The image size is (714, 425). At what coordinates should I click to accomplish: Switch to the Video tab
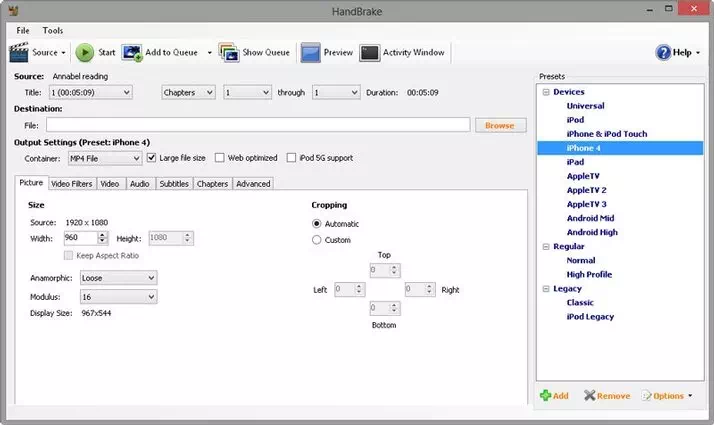coord(110,184)
